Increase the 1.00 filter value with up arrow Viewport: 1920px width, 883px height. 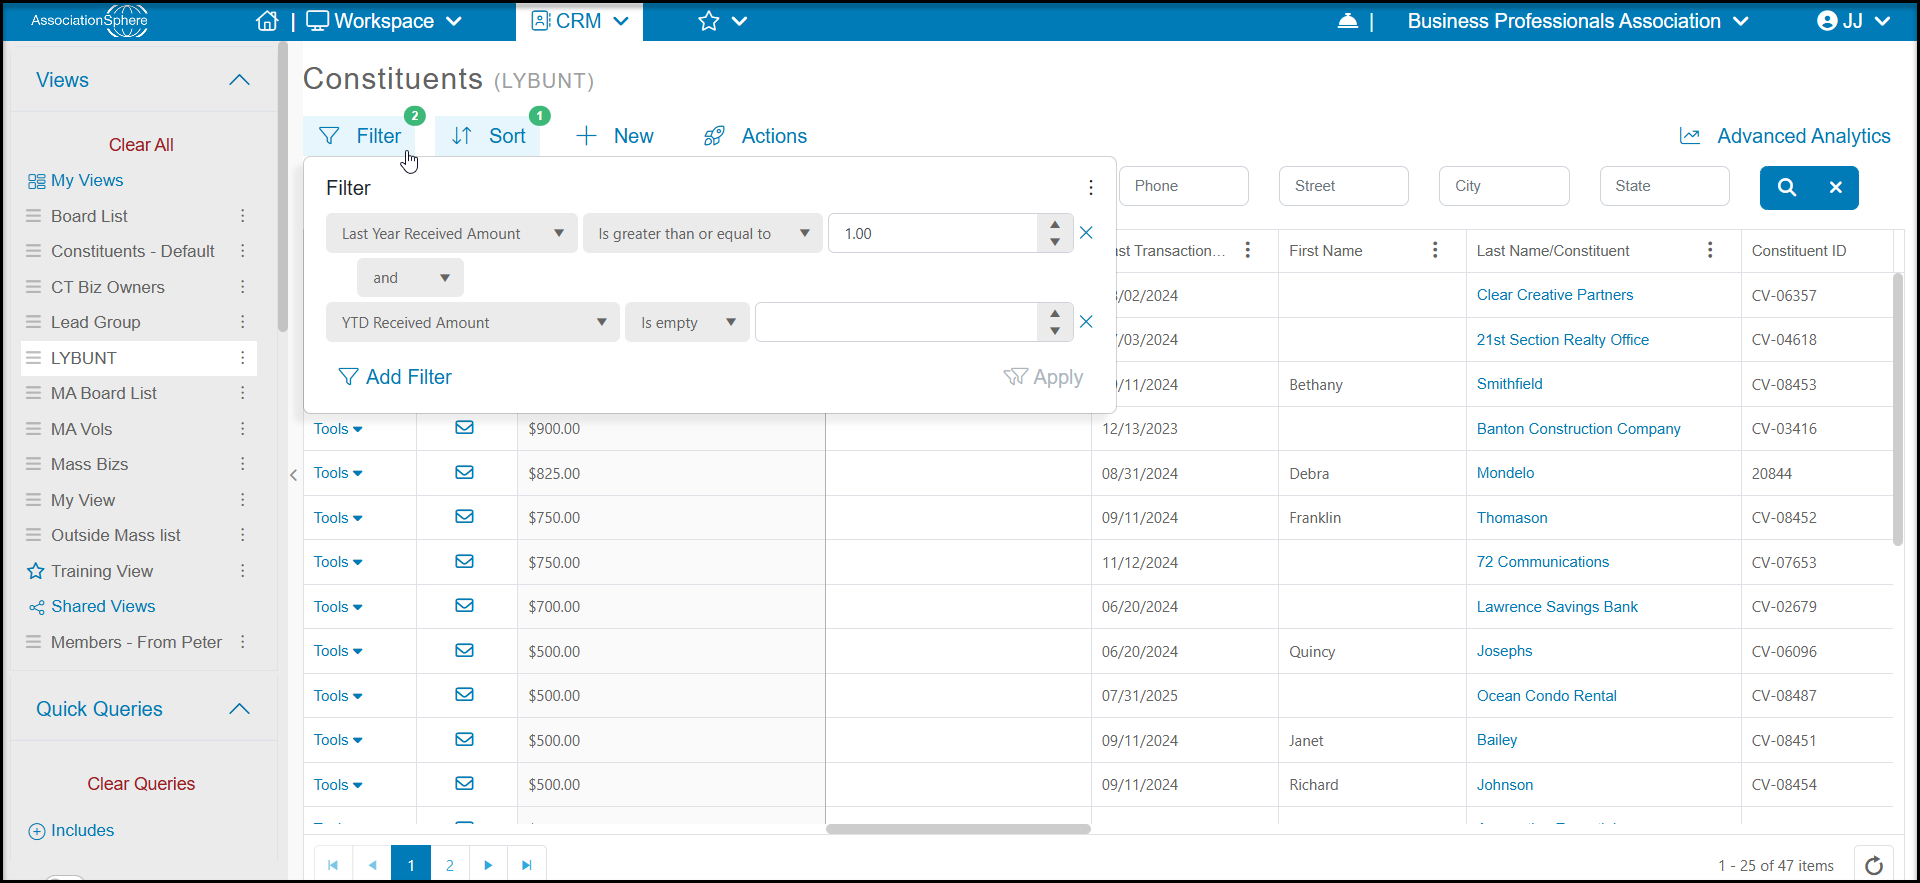click(x=1055, y=224)
